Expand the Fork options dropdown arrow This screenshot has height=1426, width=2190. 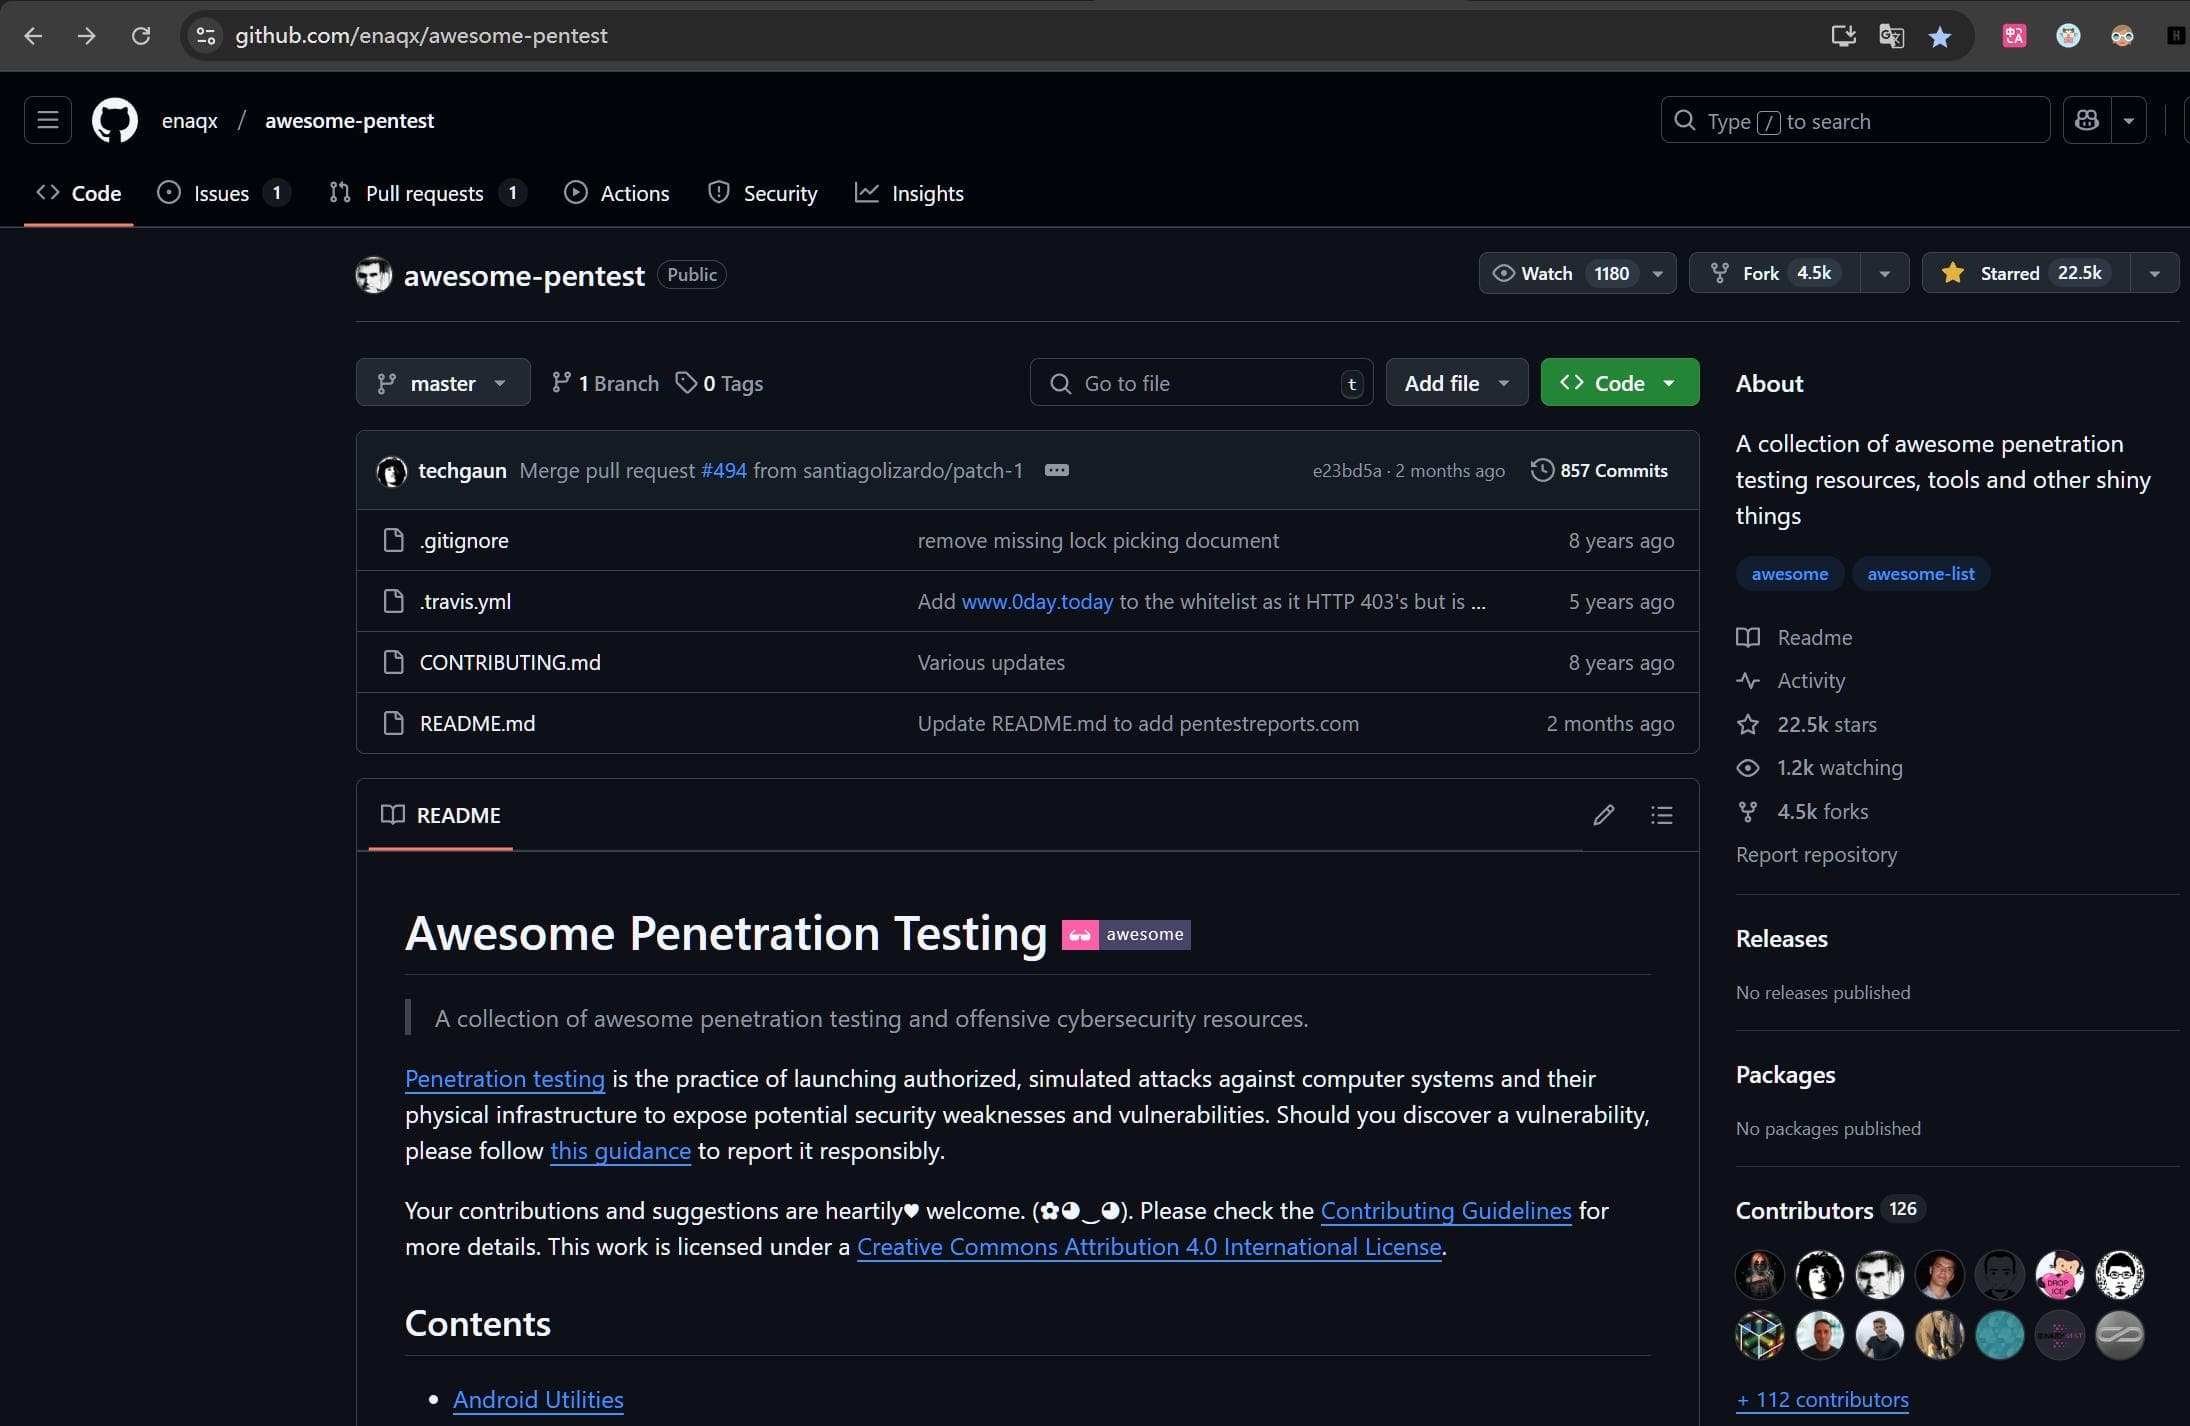(1885, 273)
